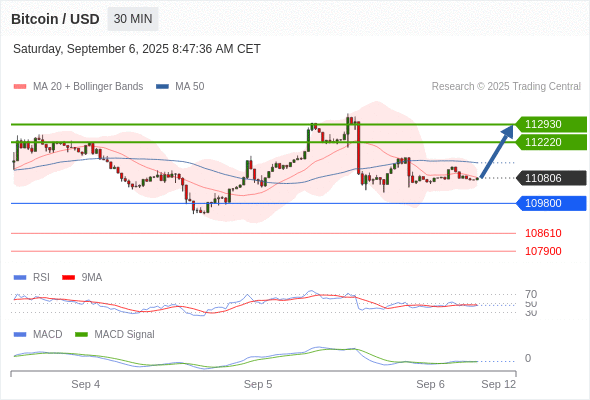This screenshot has width=590, height=400.
Task: Click the green 112220 resistance price tag
Action: point(551,142)
